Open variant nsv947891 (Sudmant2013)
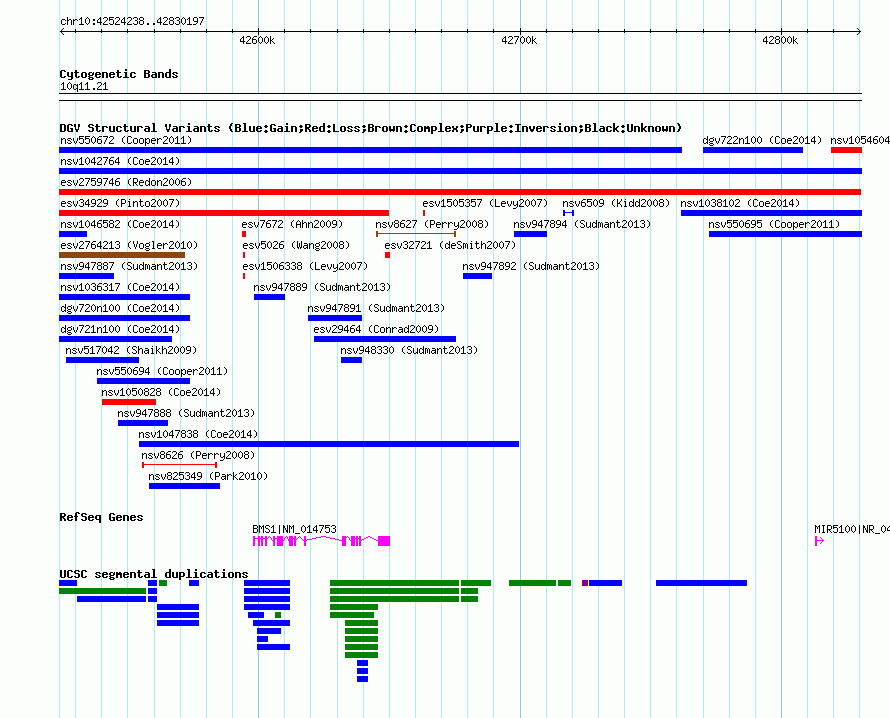The height and width of the screenshot is (718, 890). pos(335,318)
